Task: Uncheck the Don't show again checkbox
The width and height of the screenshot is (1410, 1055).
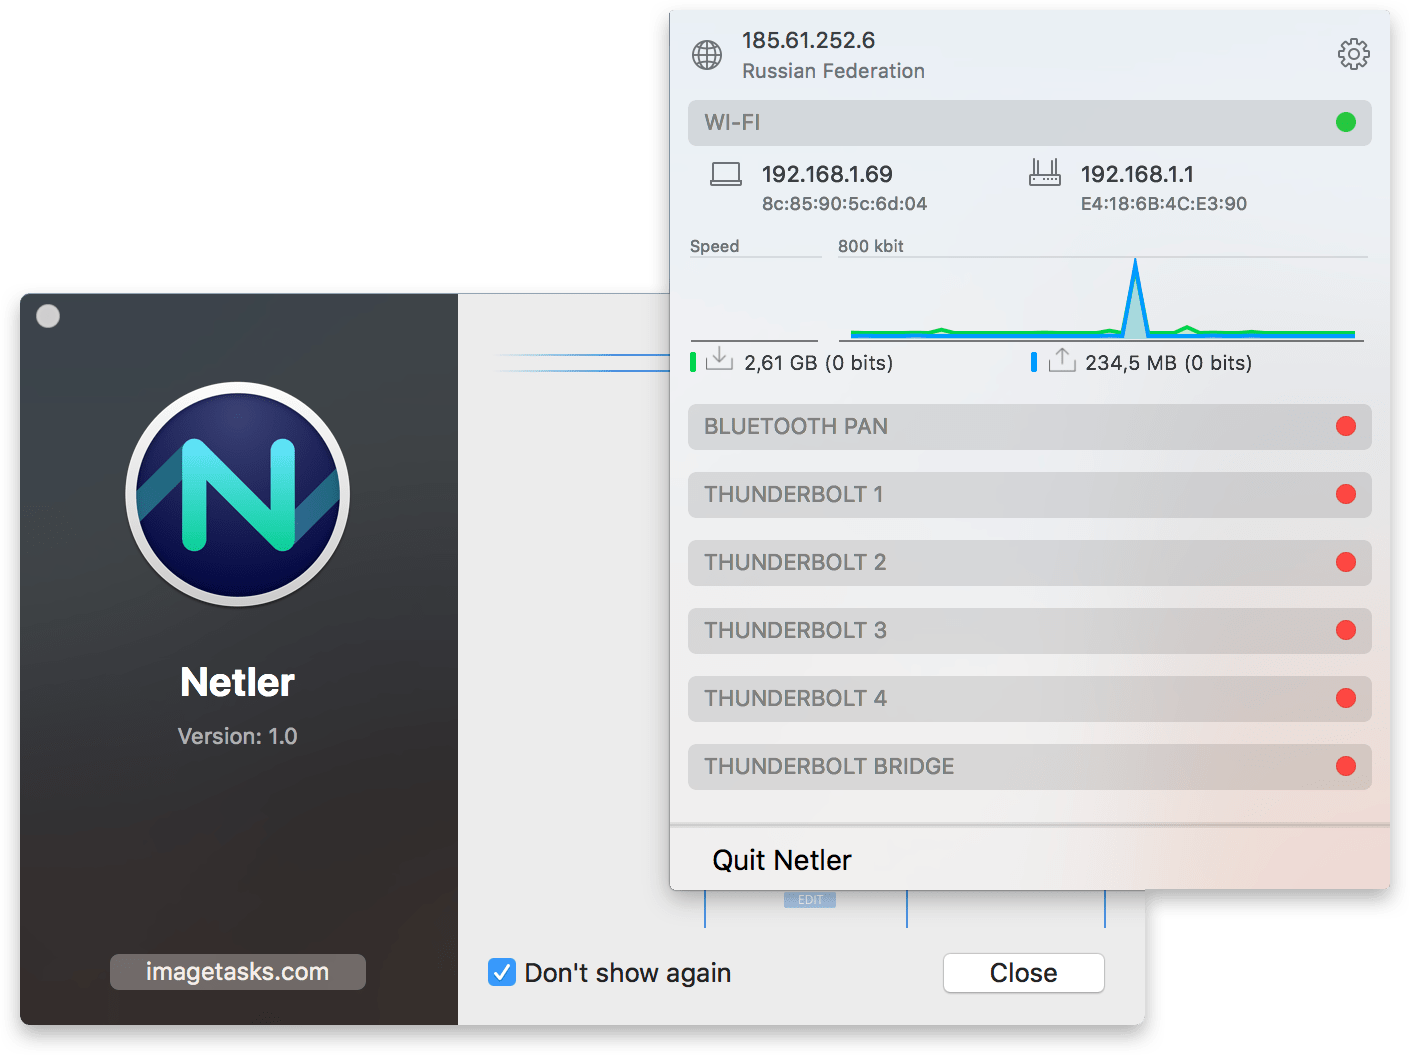Action: (502, 972)
